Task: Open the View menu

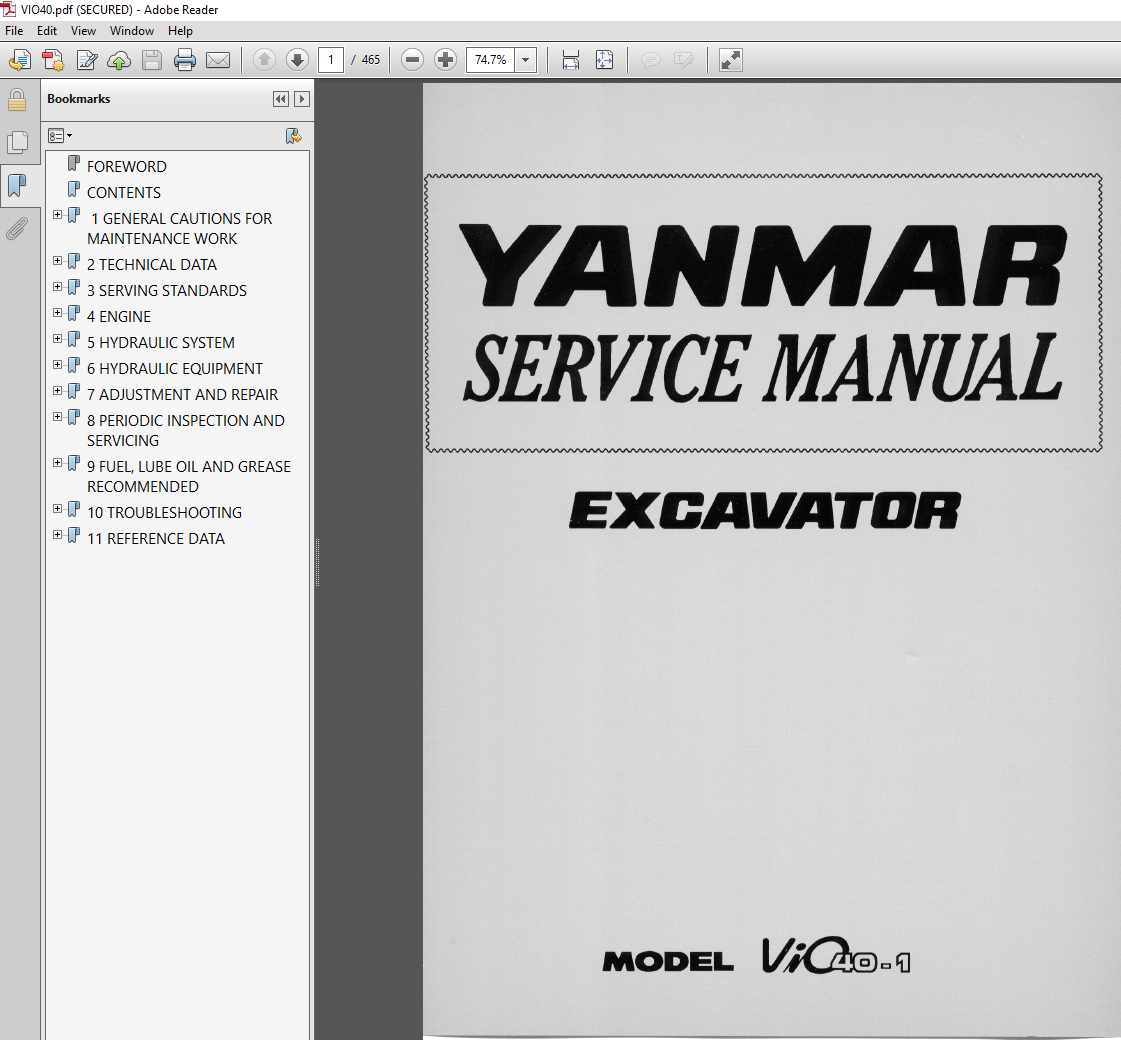Action: click(83, 31)
